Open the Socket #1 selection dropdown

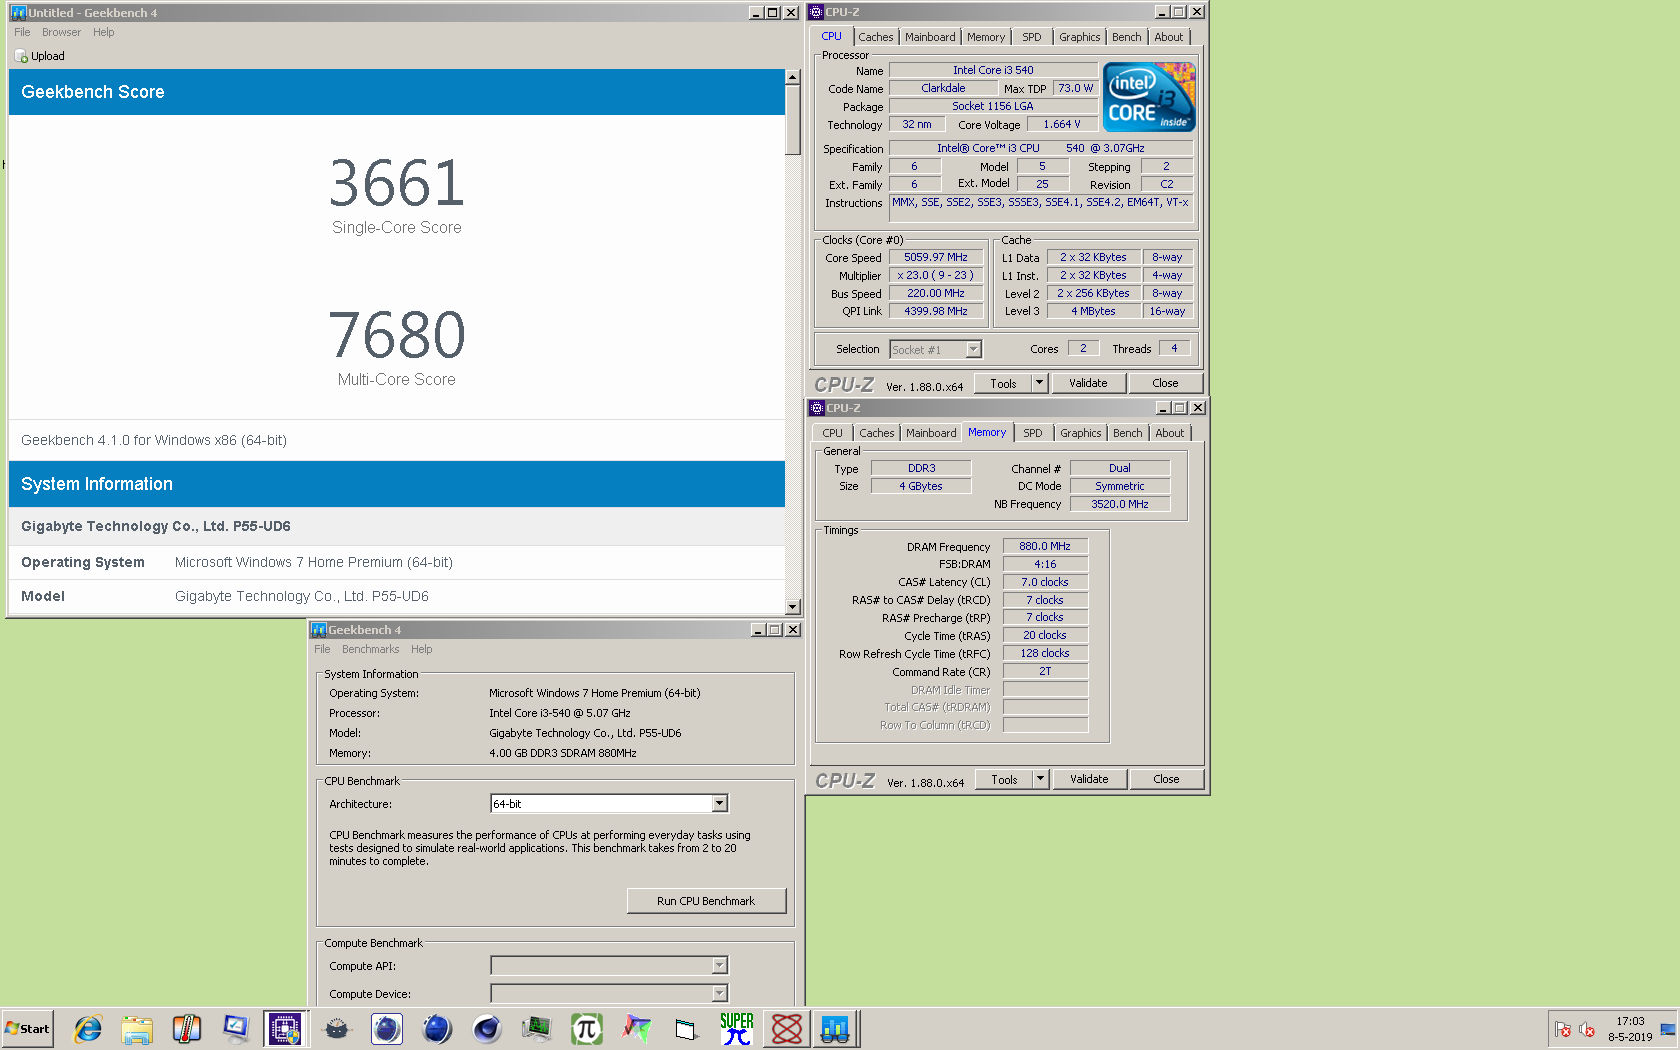click(974, 350)
